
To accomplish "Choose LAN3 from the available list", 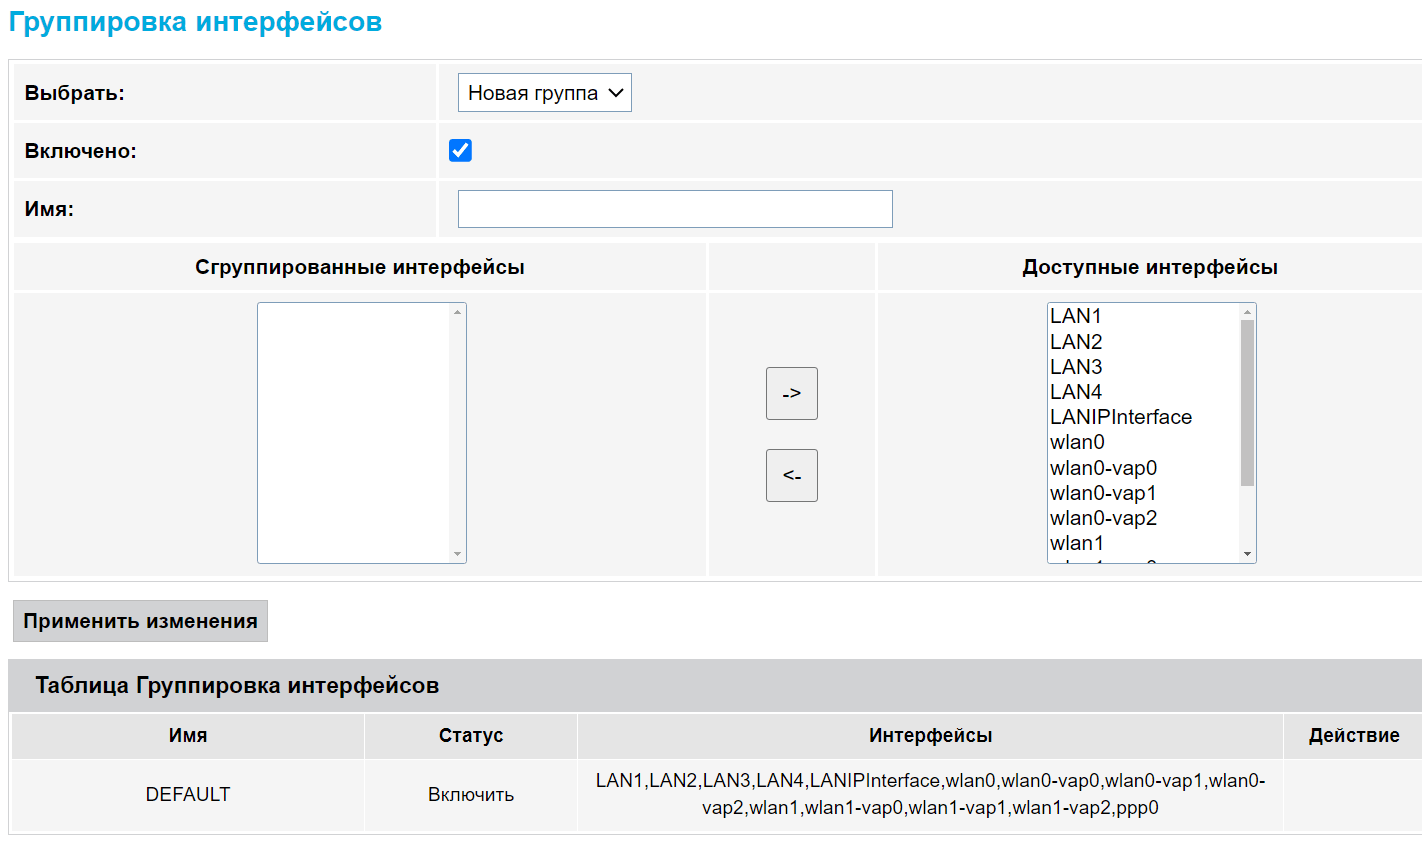I will click(x=1076, y=367).
